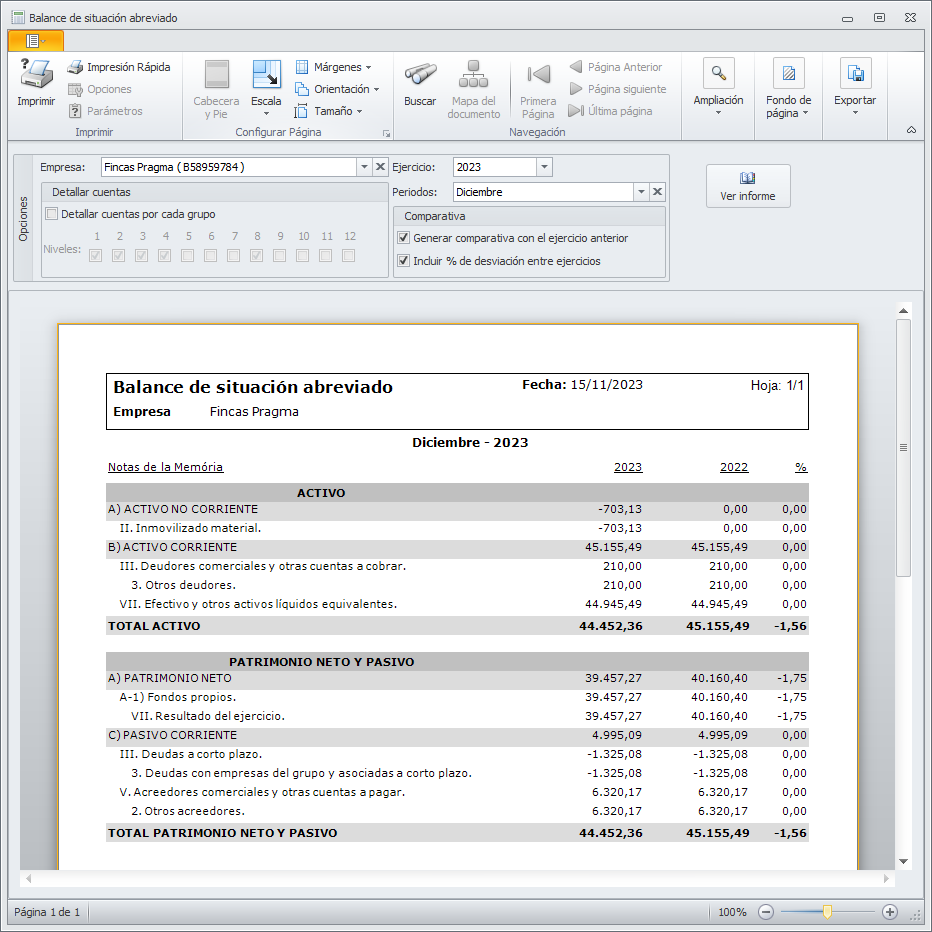Click the Buscar binoculars icon
This screenshot has width=932, height=932.
tap(420, 75)
